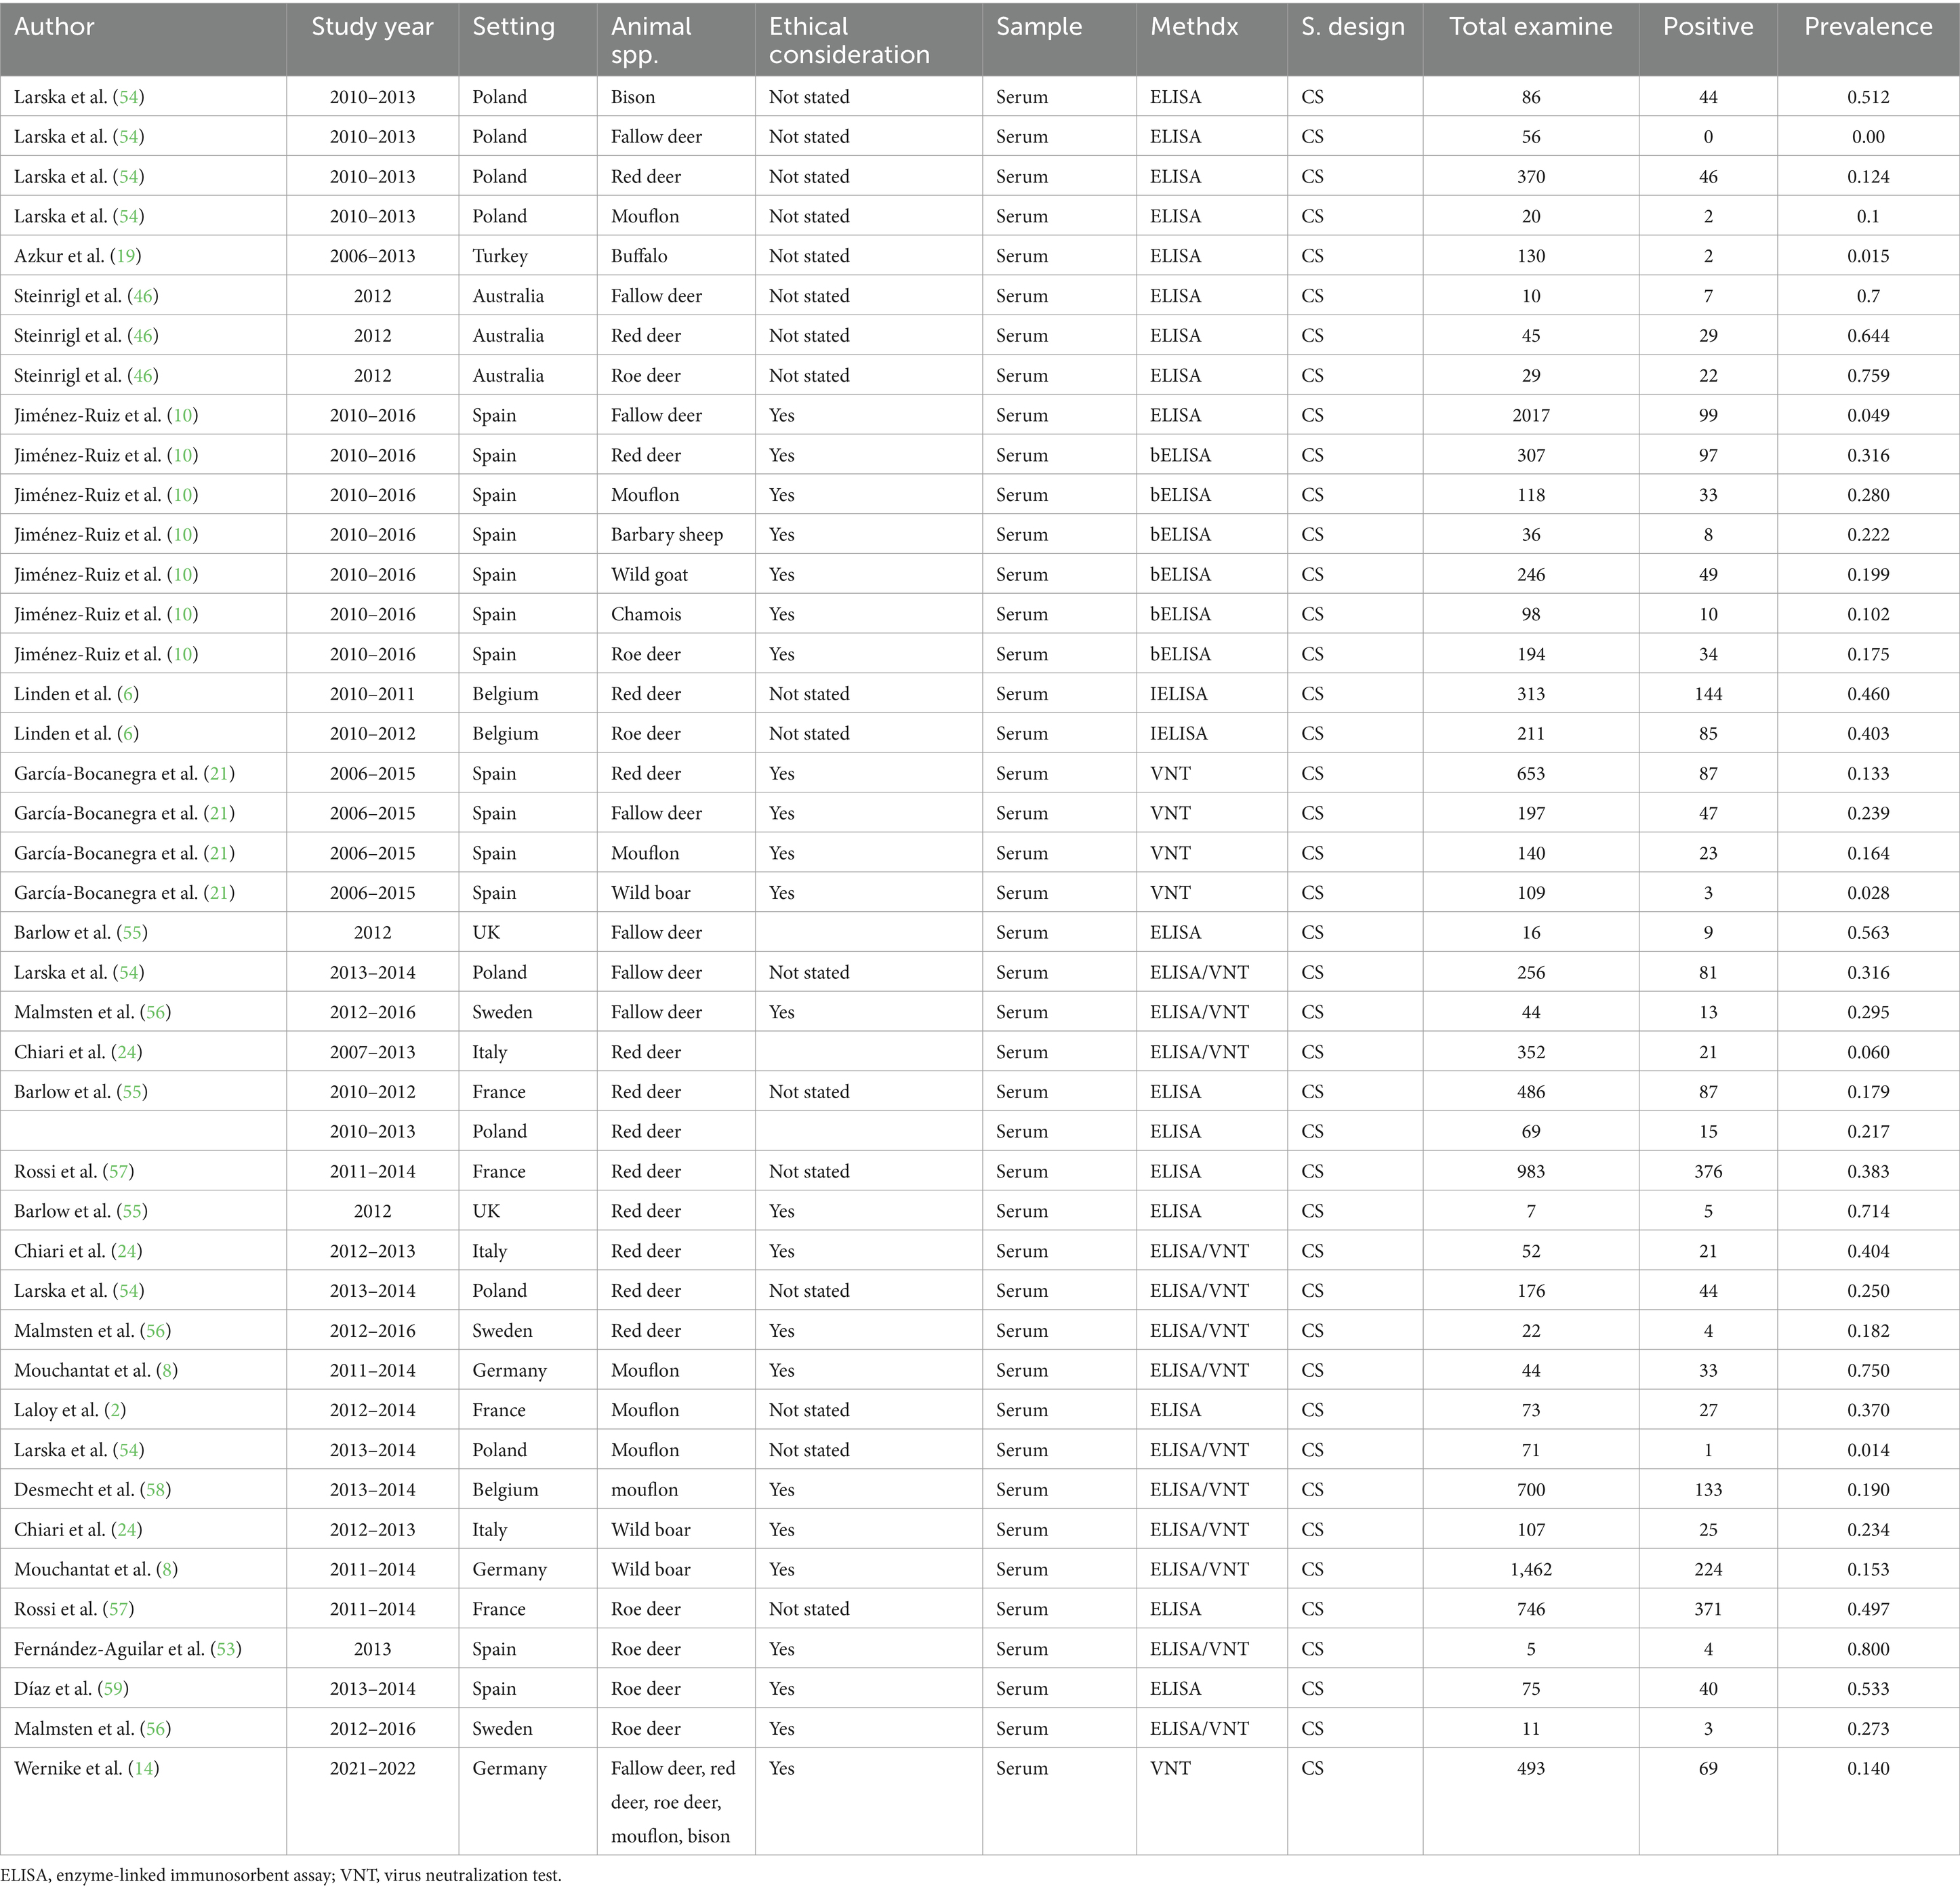The height and width of the screenshot is (1890, 1960).
Task: Open reference 8 in Mouchantat's Mouflon row
Action: 167,1371
